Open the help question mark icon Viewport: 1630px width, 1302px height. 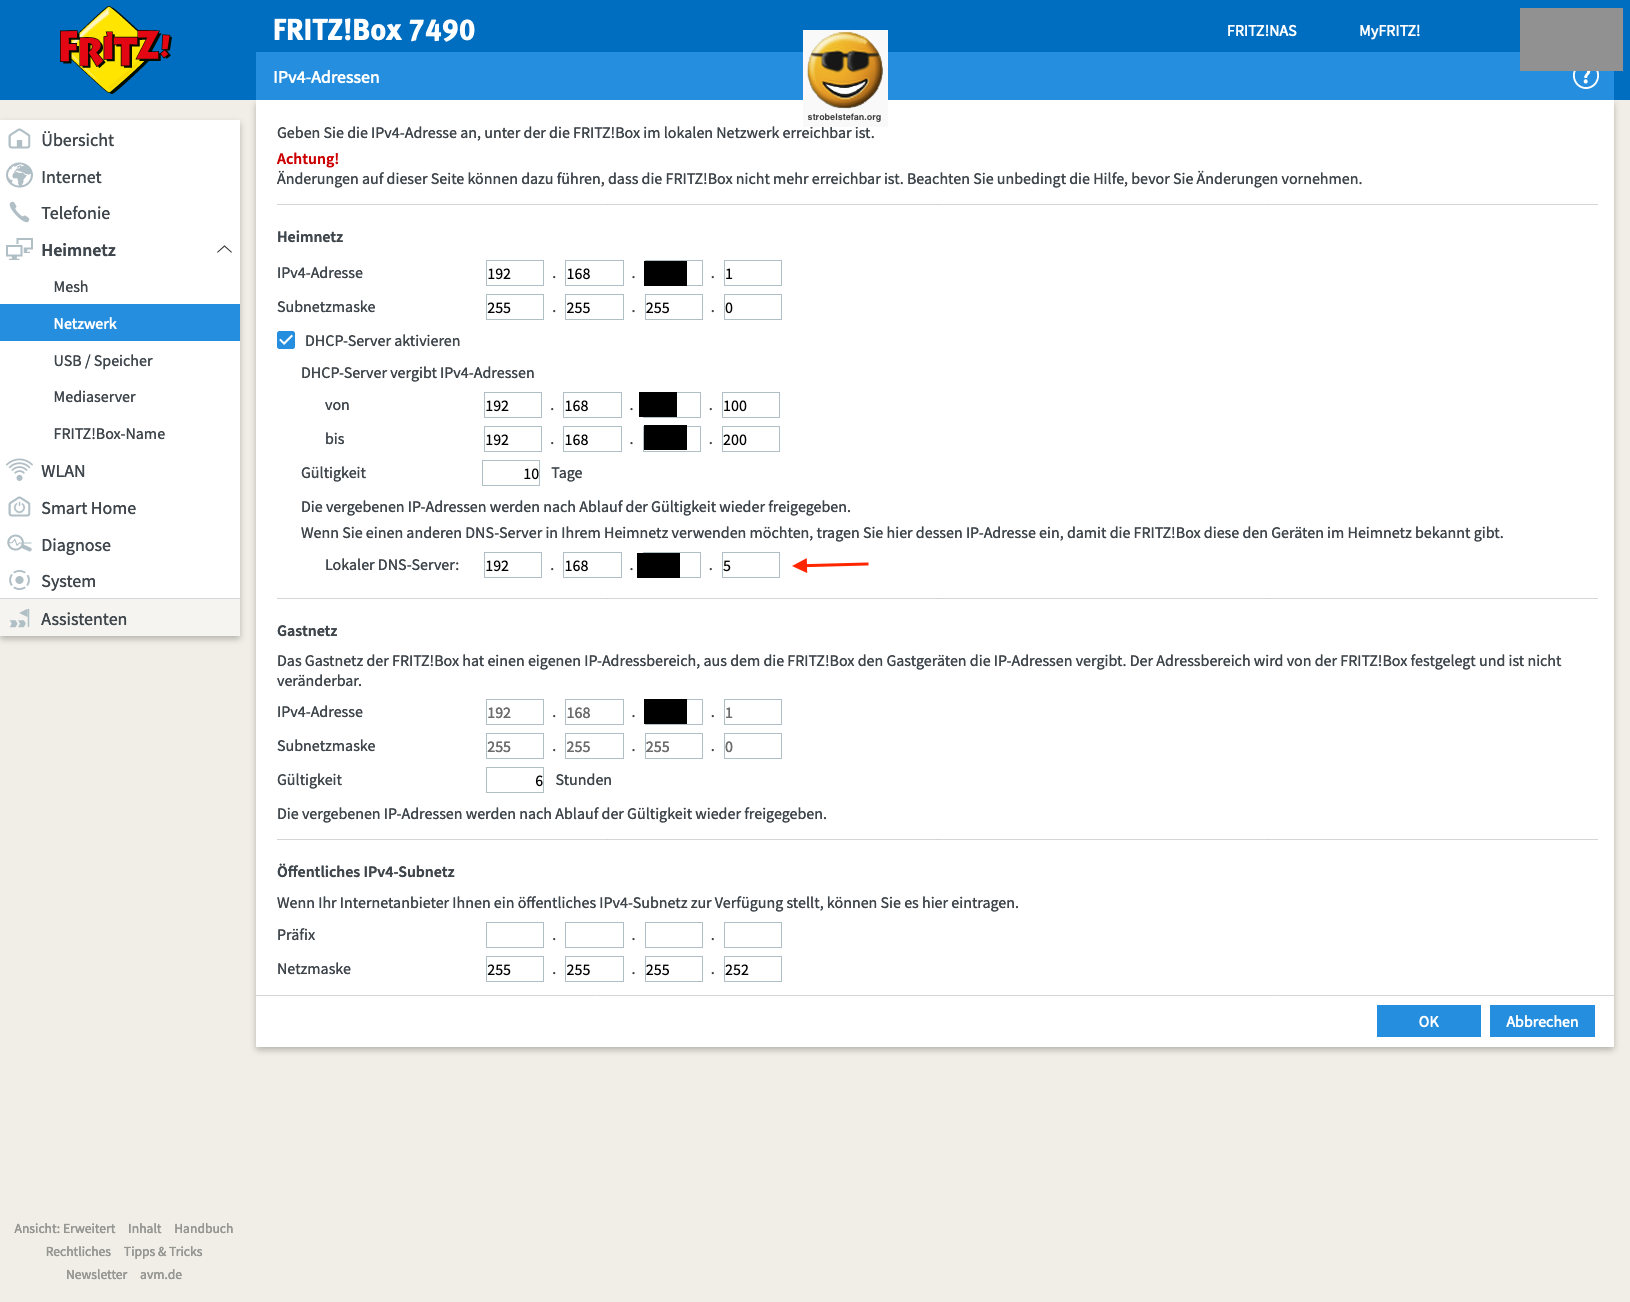(x=1585, y=78)
